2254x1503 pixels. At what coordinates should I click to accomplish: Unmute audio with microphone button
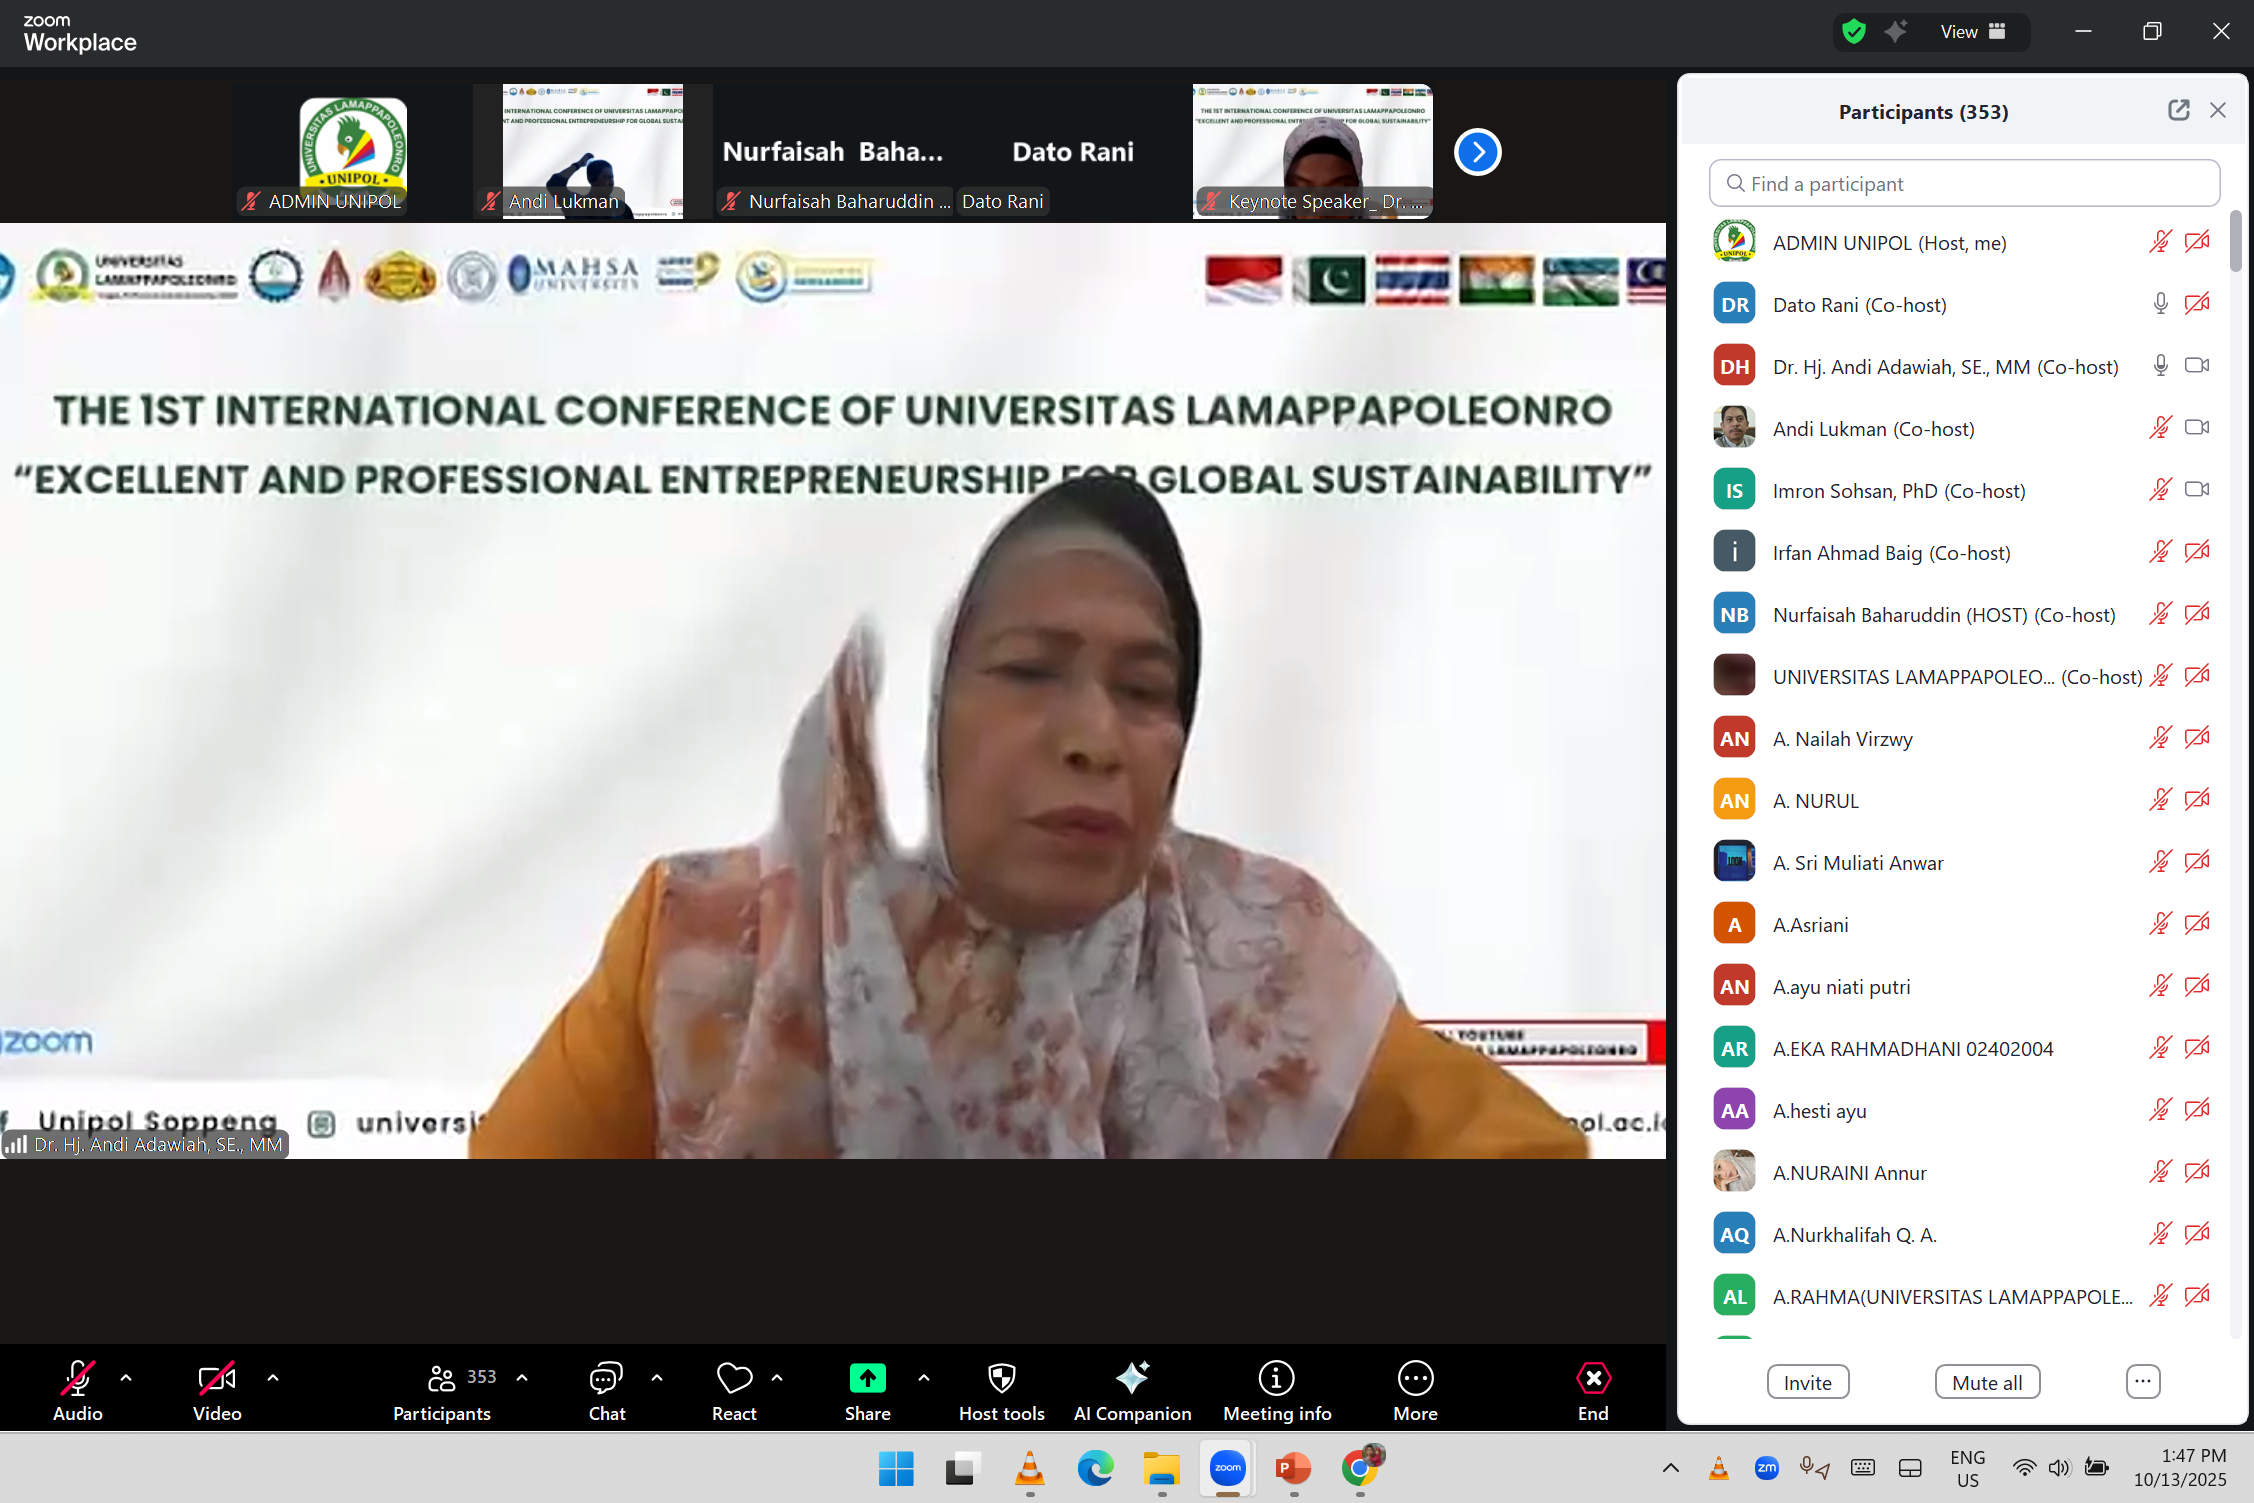(78, 1380)
